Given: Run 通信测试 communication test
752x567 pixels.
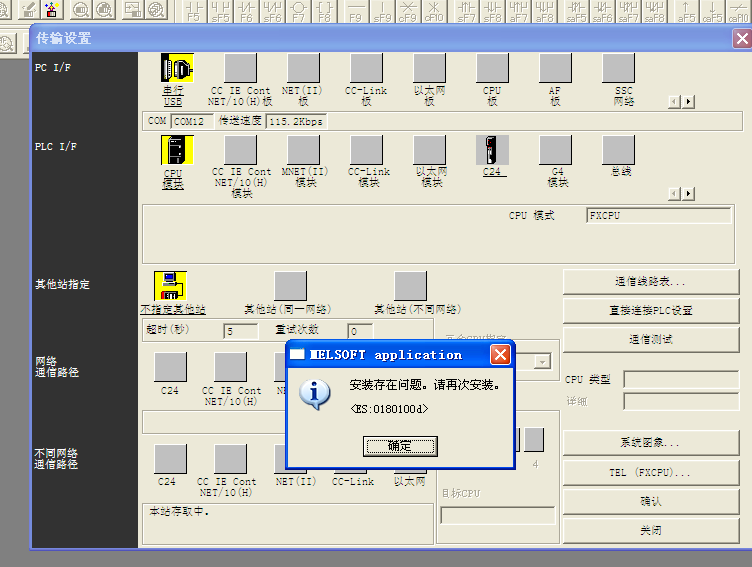Looking at the screenshot, I should coord(650,340).
